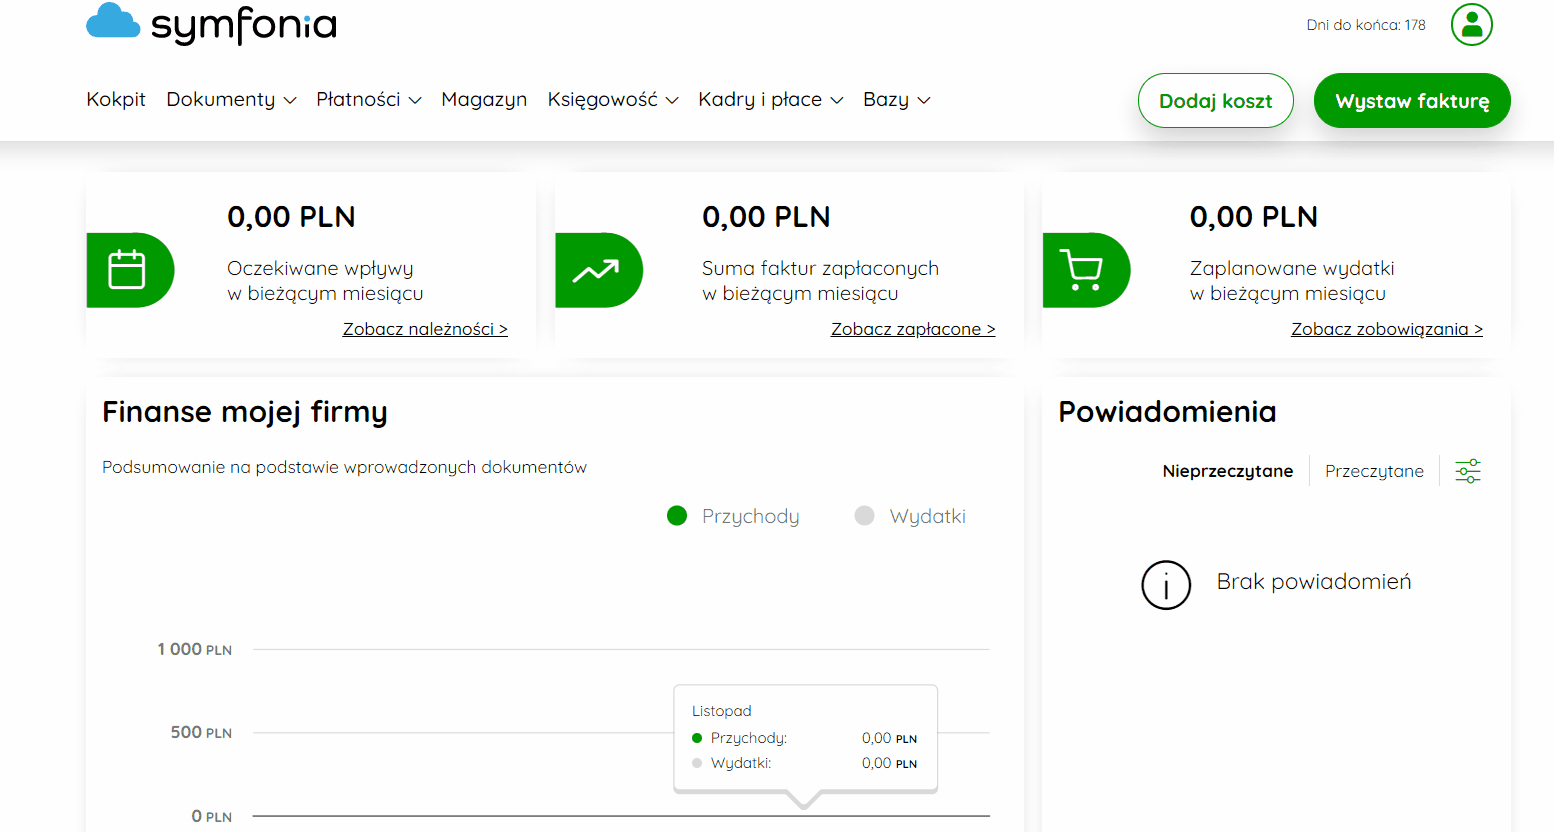Toggle Wydatki series in chart legend

[x=910, y=516]
